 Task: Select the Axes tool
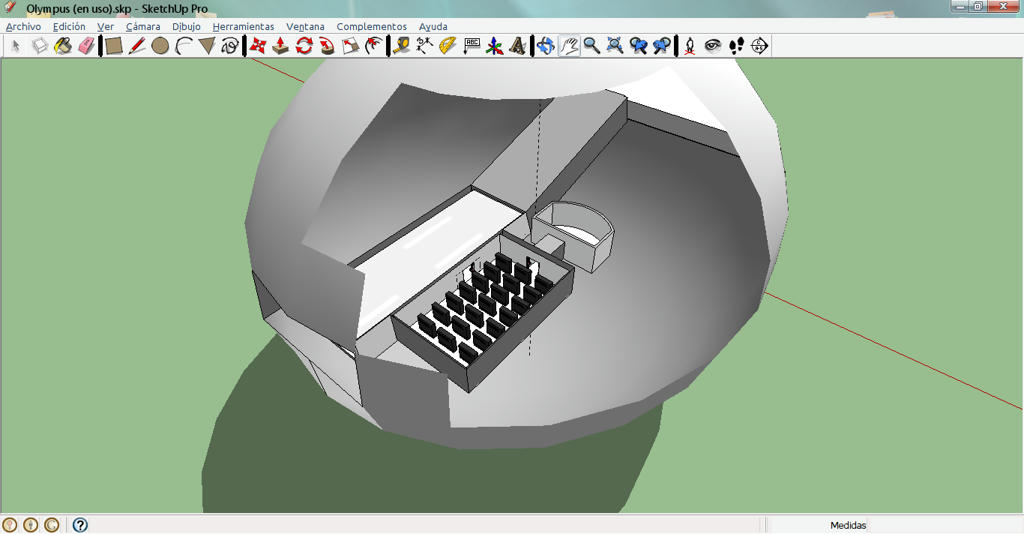click(494, 46)
